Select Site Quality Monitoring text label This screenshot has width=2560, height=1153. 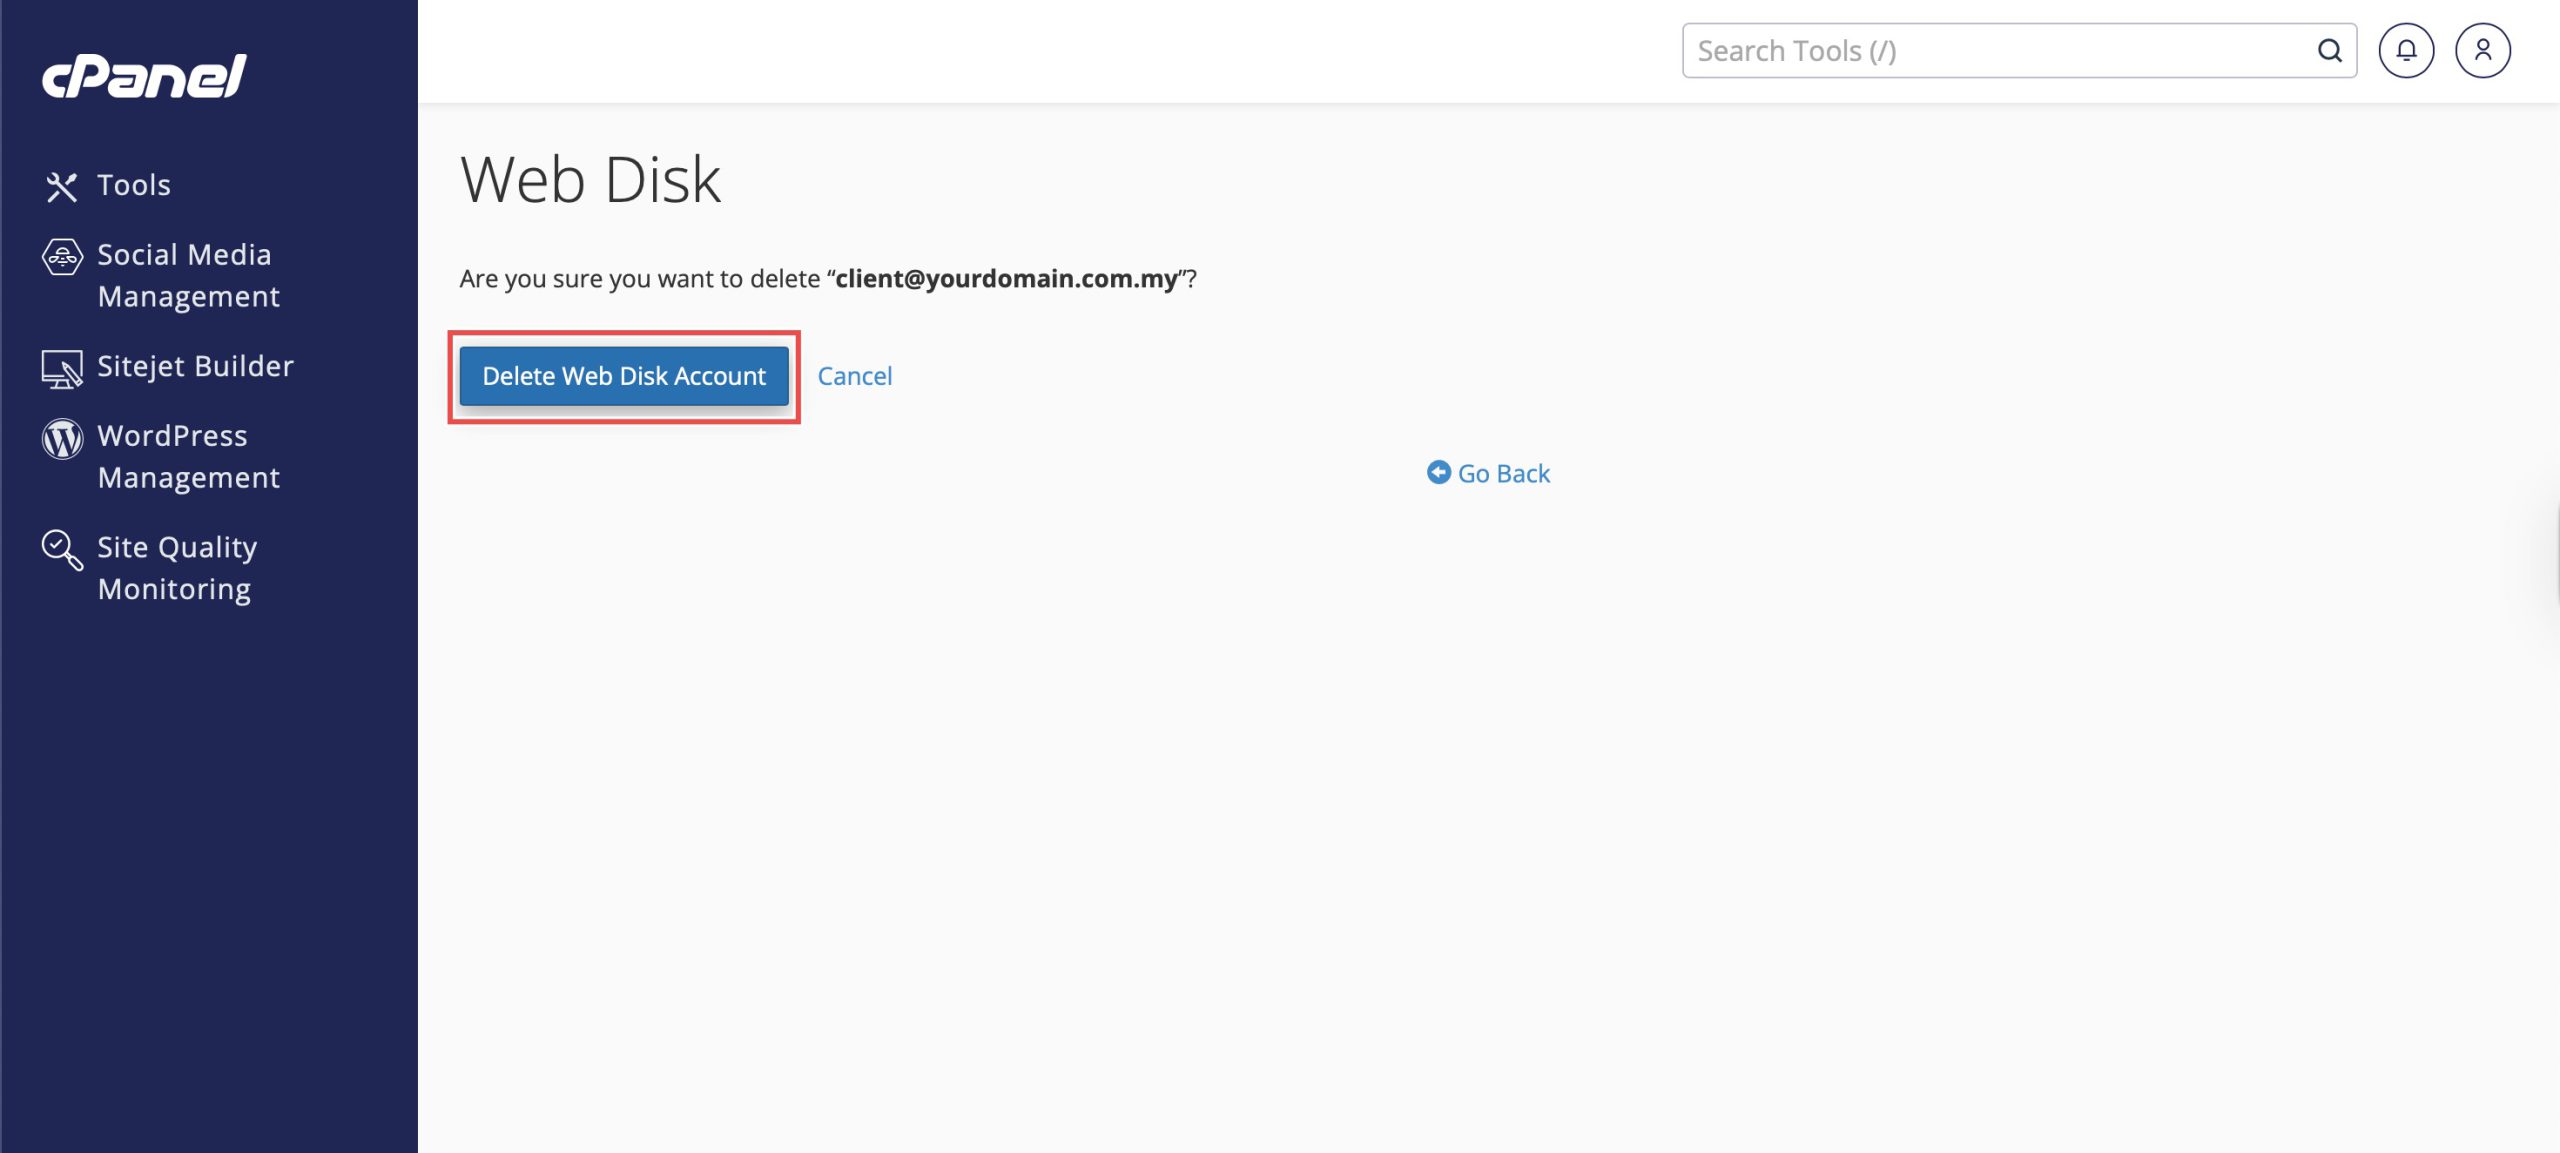(x=177, y=568)
